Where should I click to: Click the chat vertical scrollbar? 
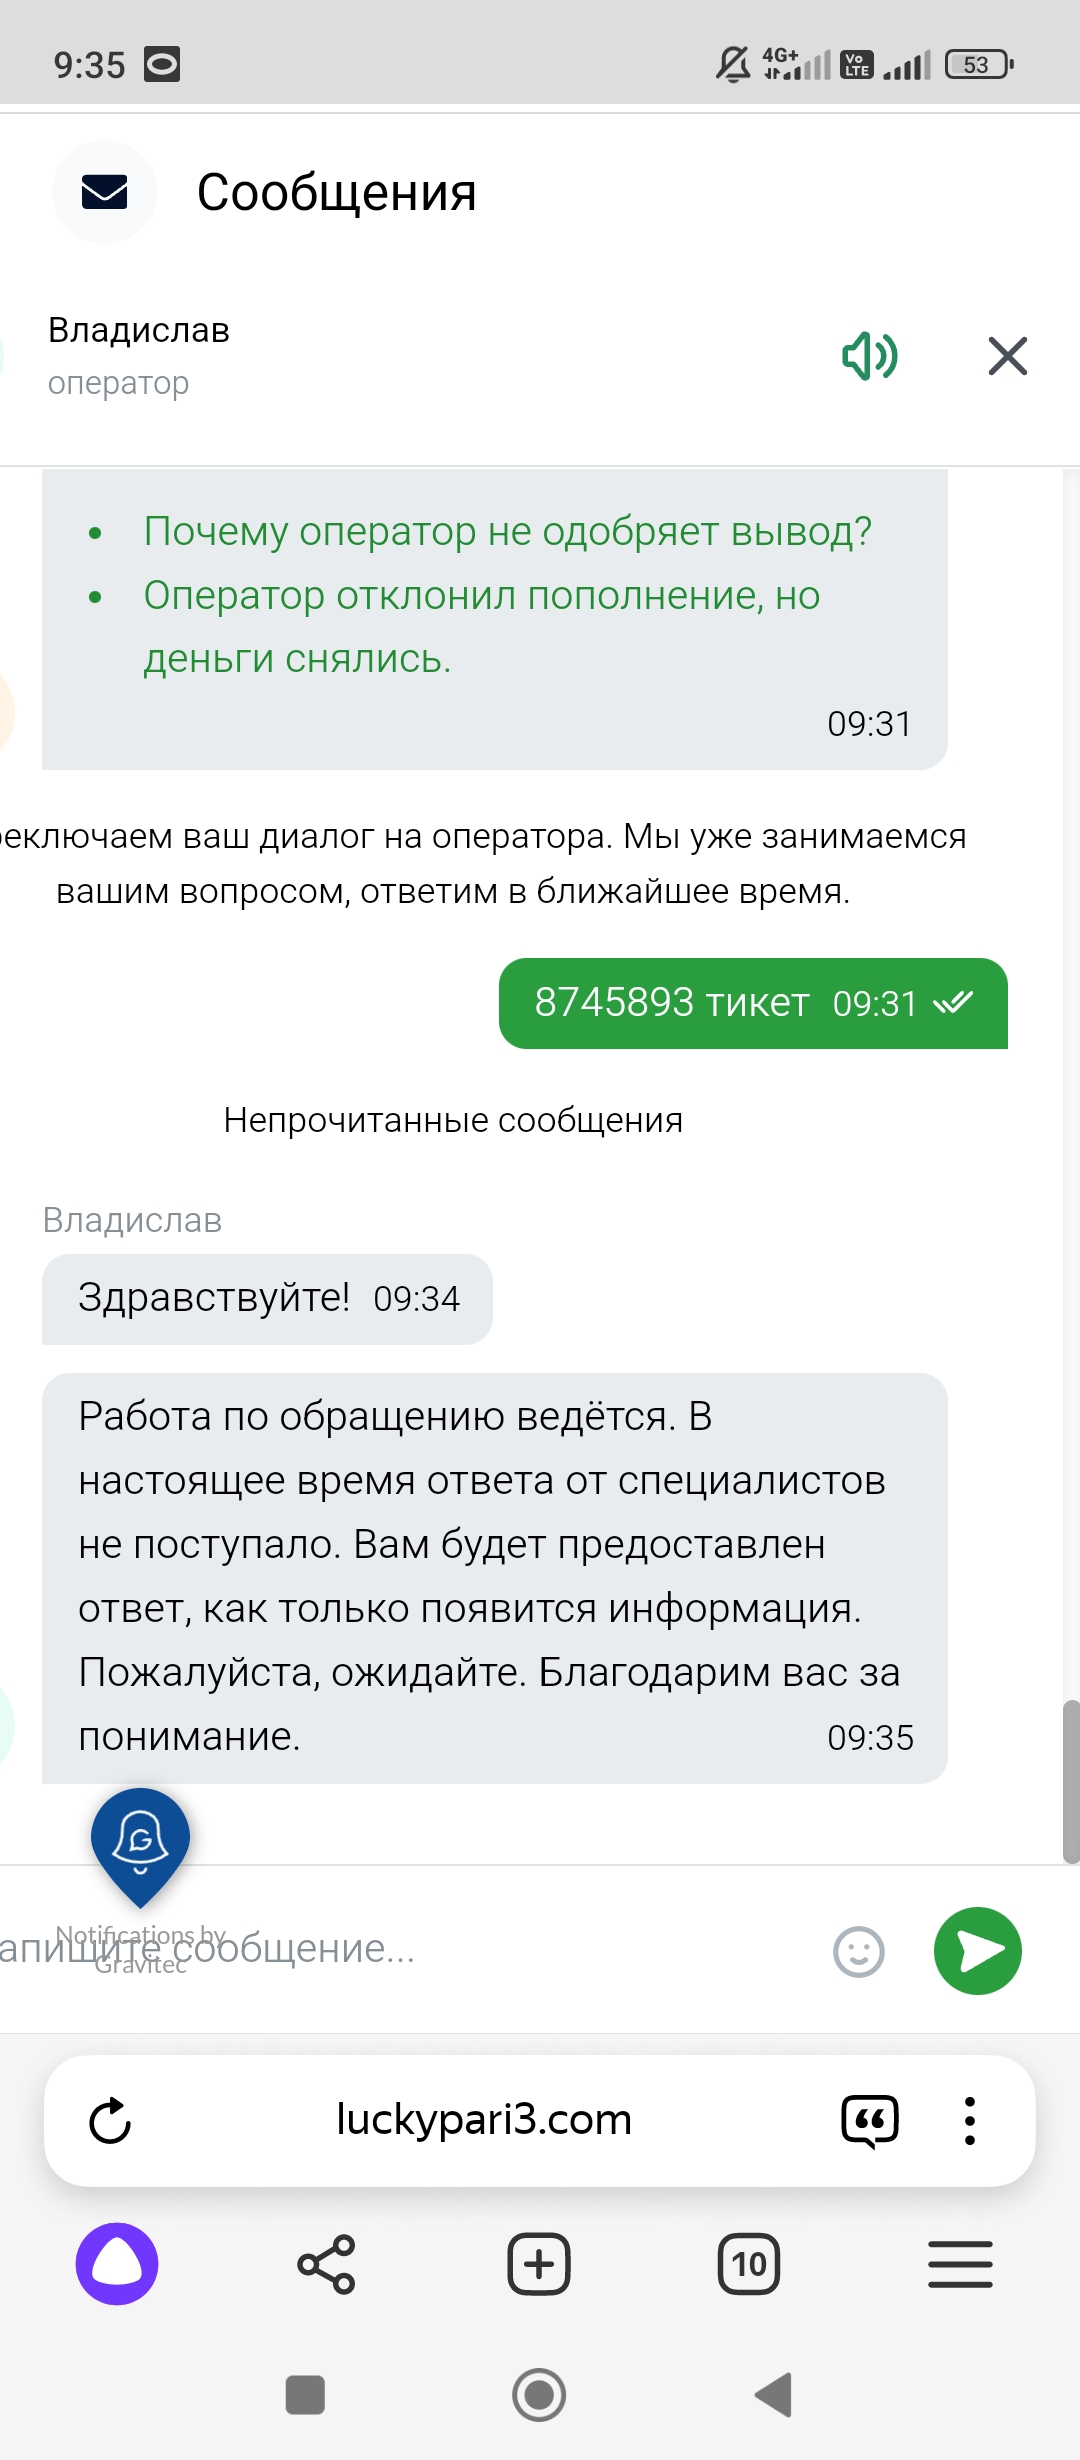point(1071,1782)
